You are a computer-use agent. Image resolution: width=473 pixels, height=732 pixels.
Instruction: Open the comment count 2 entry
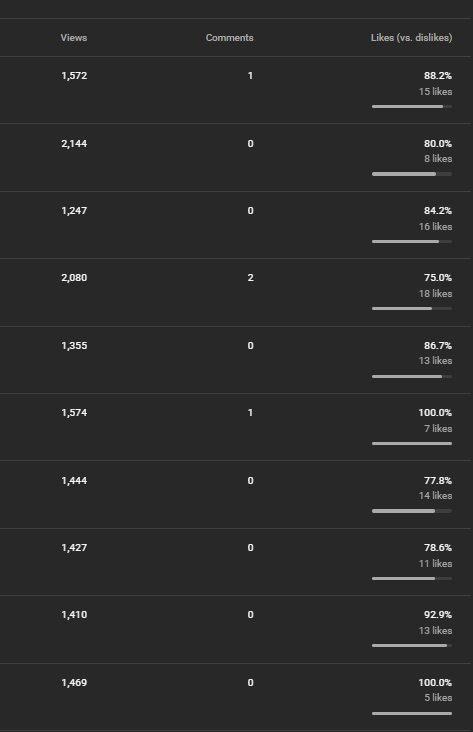[x=251, y=278]
